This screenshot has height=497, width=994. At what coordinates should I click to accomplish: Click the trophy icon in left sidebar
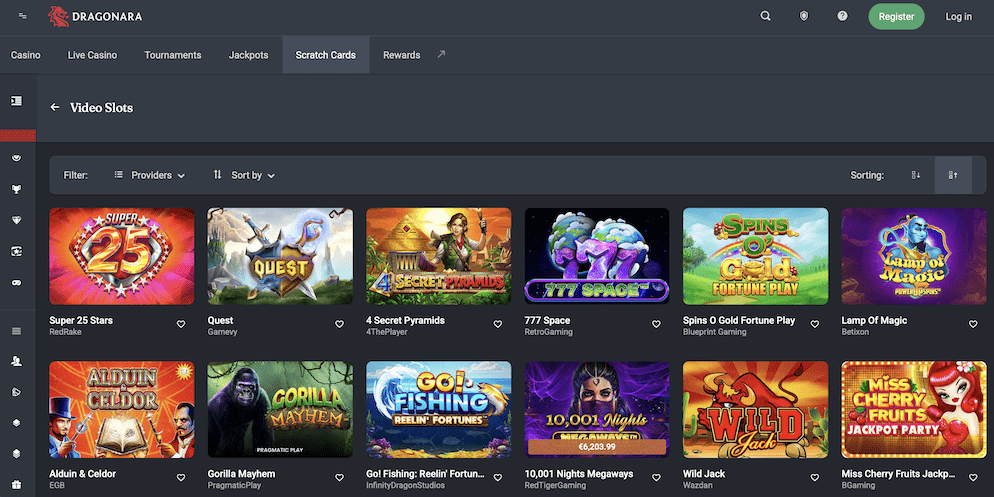click(16, 189)
